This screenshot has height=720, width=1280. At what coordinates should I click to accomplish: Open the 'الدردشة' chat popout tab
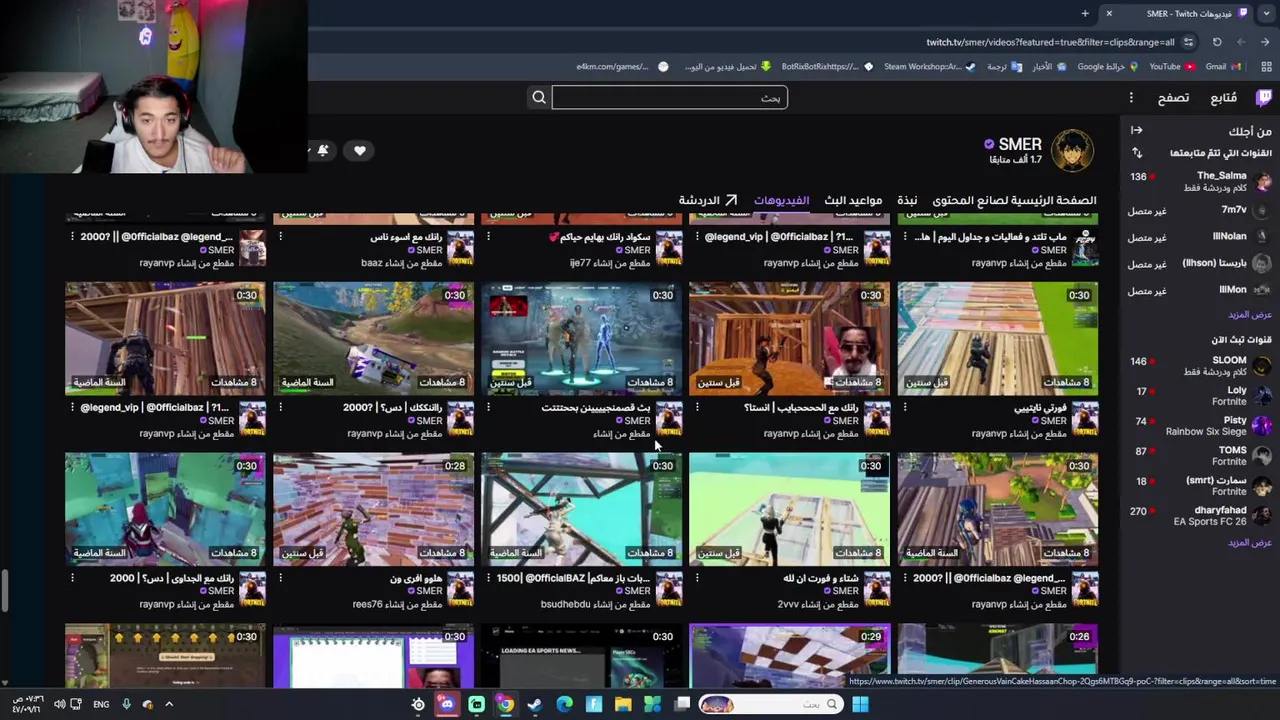[708, 200]
